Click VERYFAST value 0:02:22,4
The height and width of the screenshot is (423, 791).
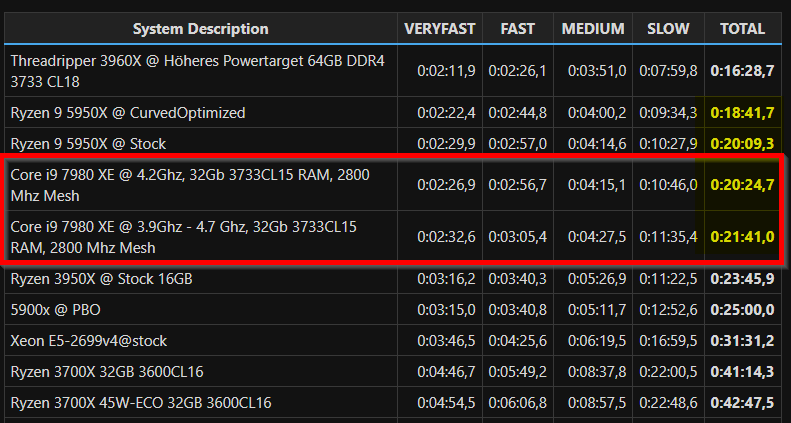[446, 112]
